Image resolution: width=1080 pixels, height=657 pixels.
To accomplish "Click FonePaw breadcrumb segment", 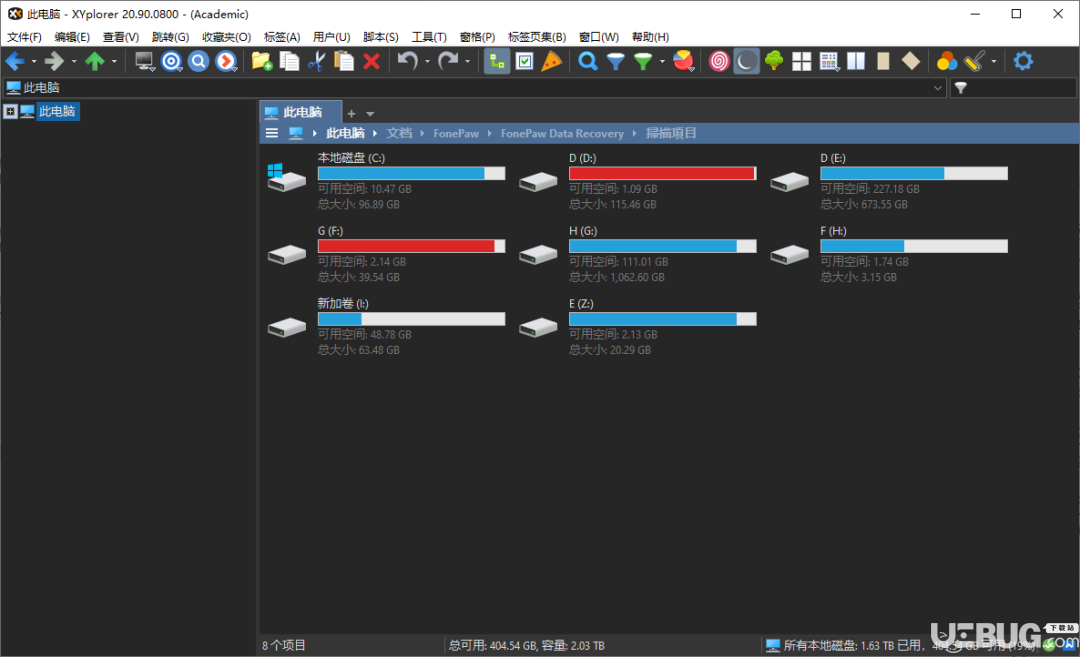I will pyautogui.click(x=456, y=133).
